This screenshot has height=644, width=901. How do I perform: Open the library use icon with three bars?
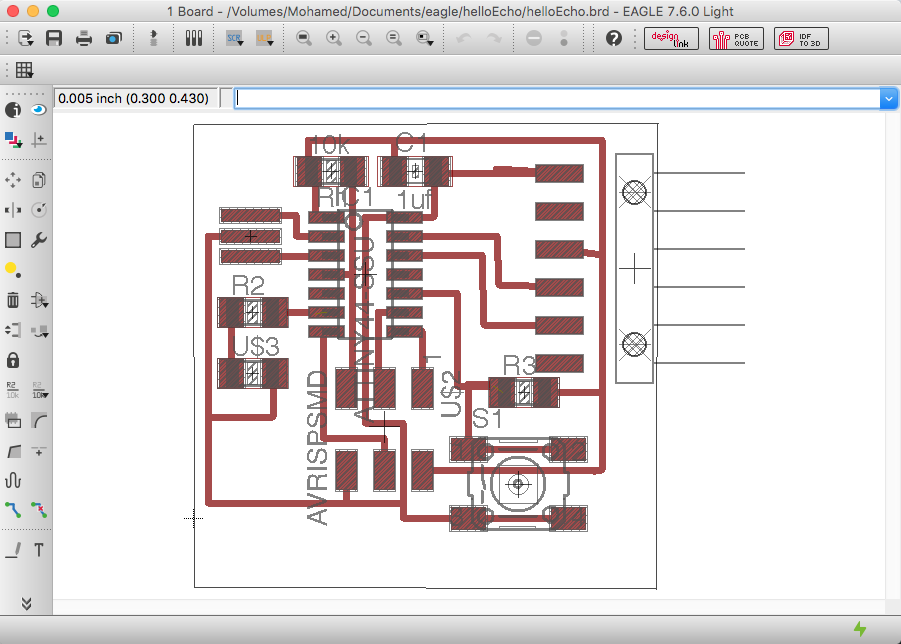point(194,38)
